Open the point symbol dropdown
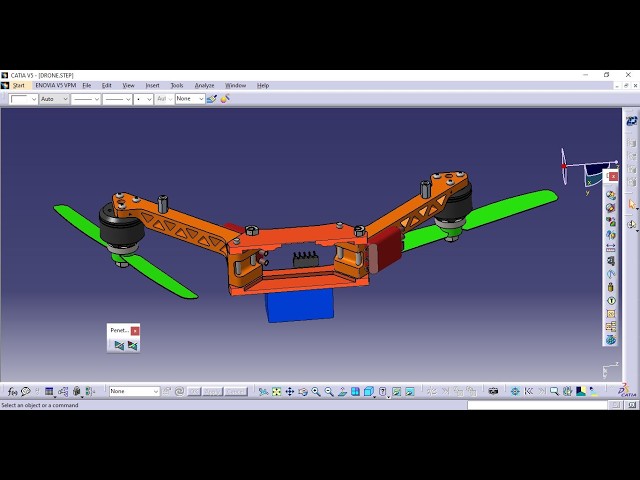Viewport: 640px width, 480px height. coord(144,99)
